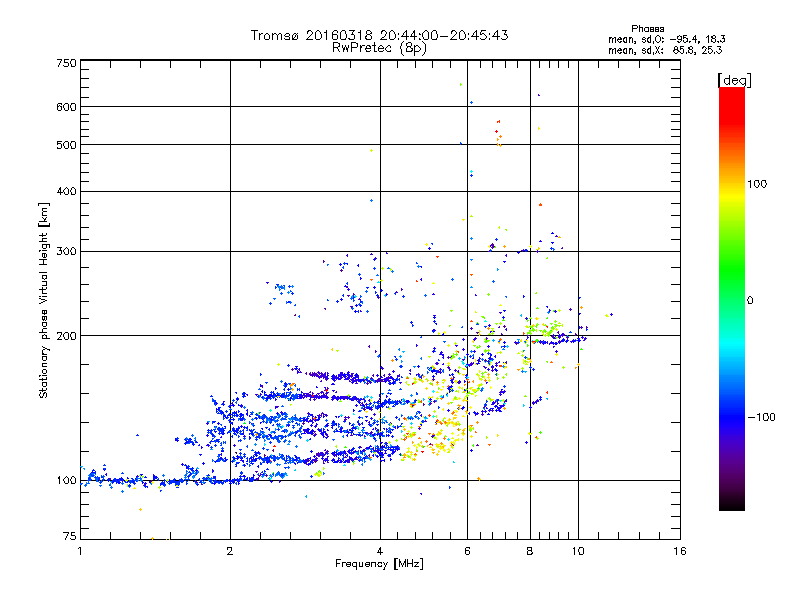Click the y-axis tick label '300'
Viewport: 800px width, 600px height.
[x=66, y=252]
